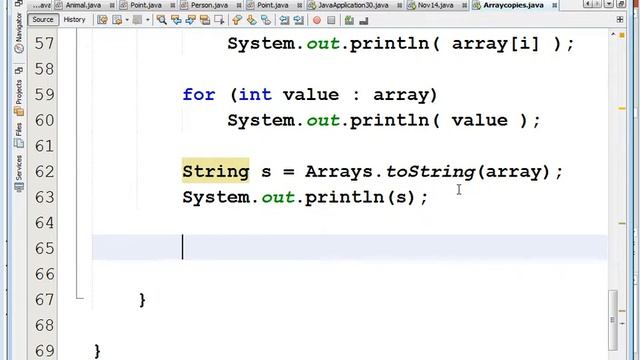Click the Uncomment code icon
Image resolution: width=640 pixels, height=360 pixels.
364,20
